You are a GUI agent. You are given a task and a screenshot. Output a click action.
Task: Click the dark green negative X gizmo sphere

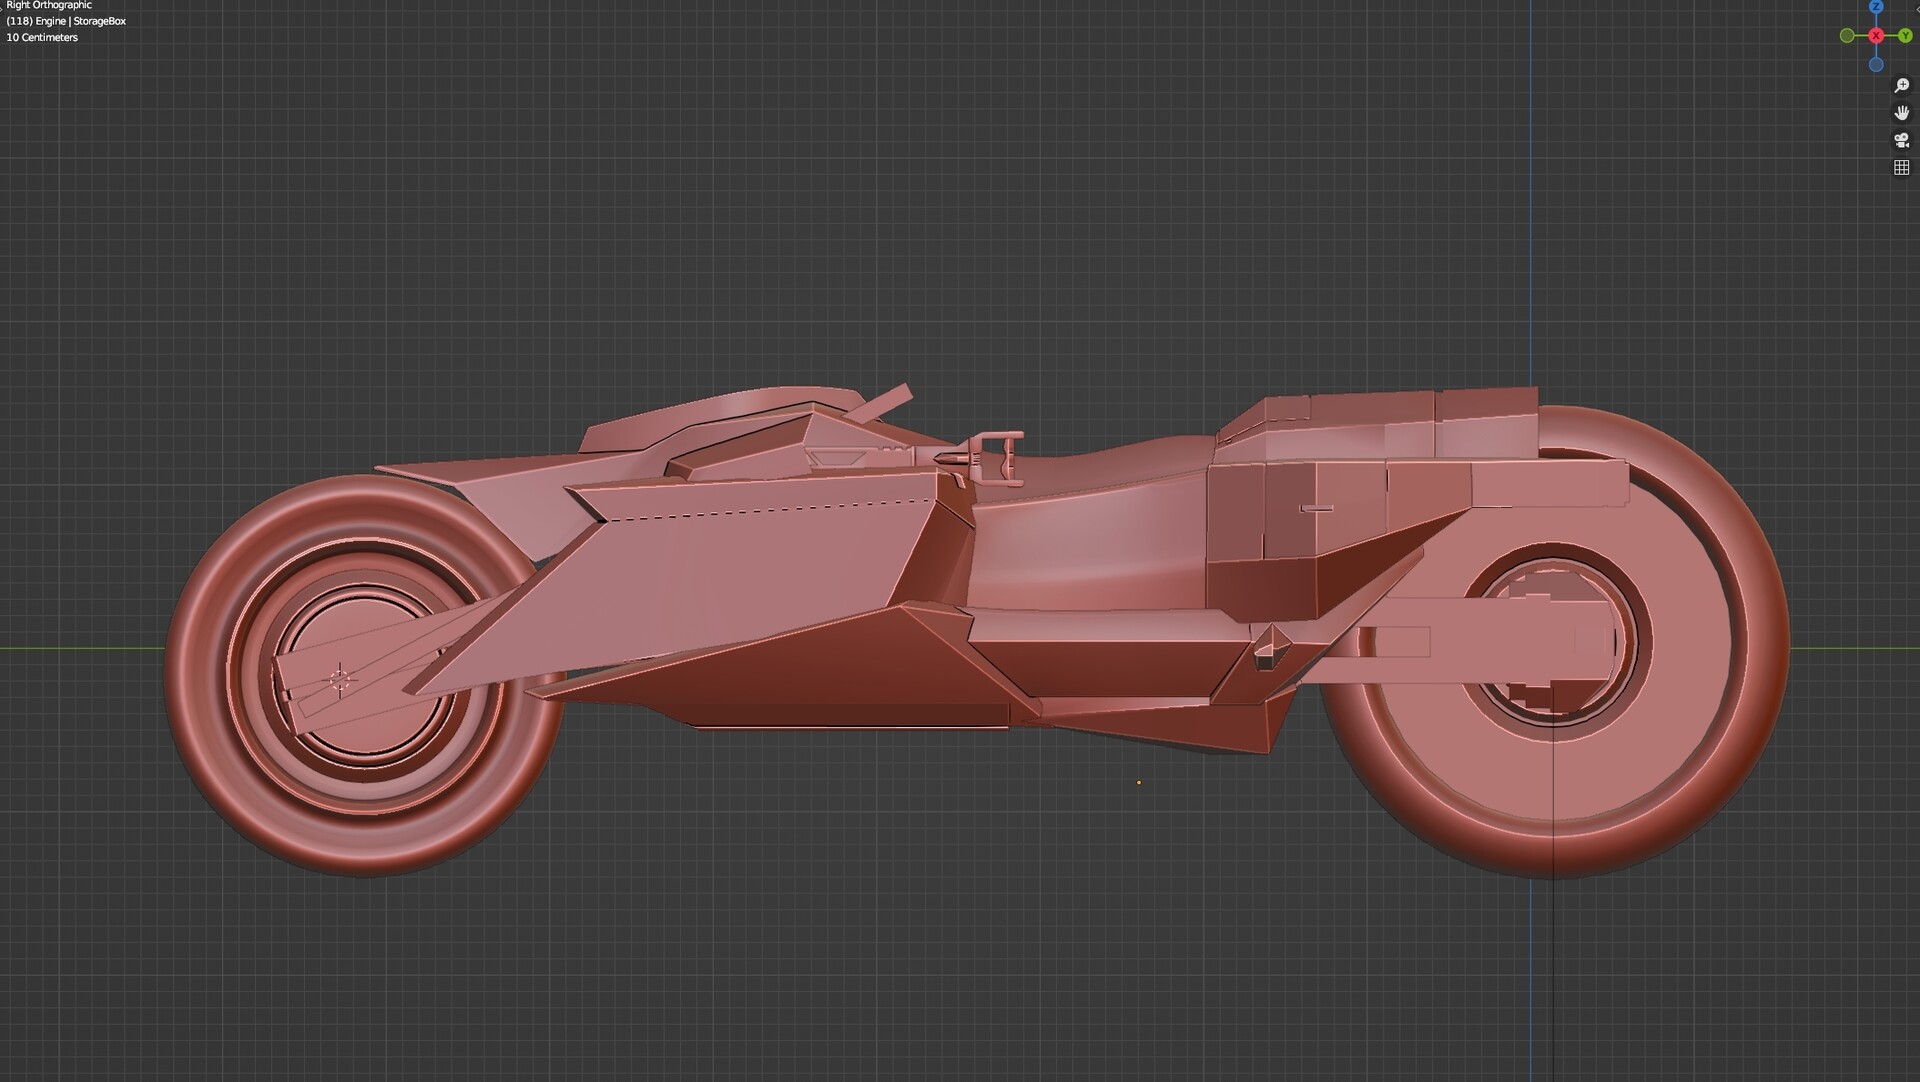[x=1847, y=35]
